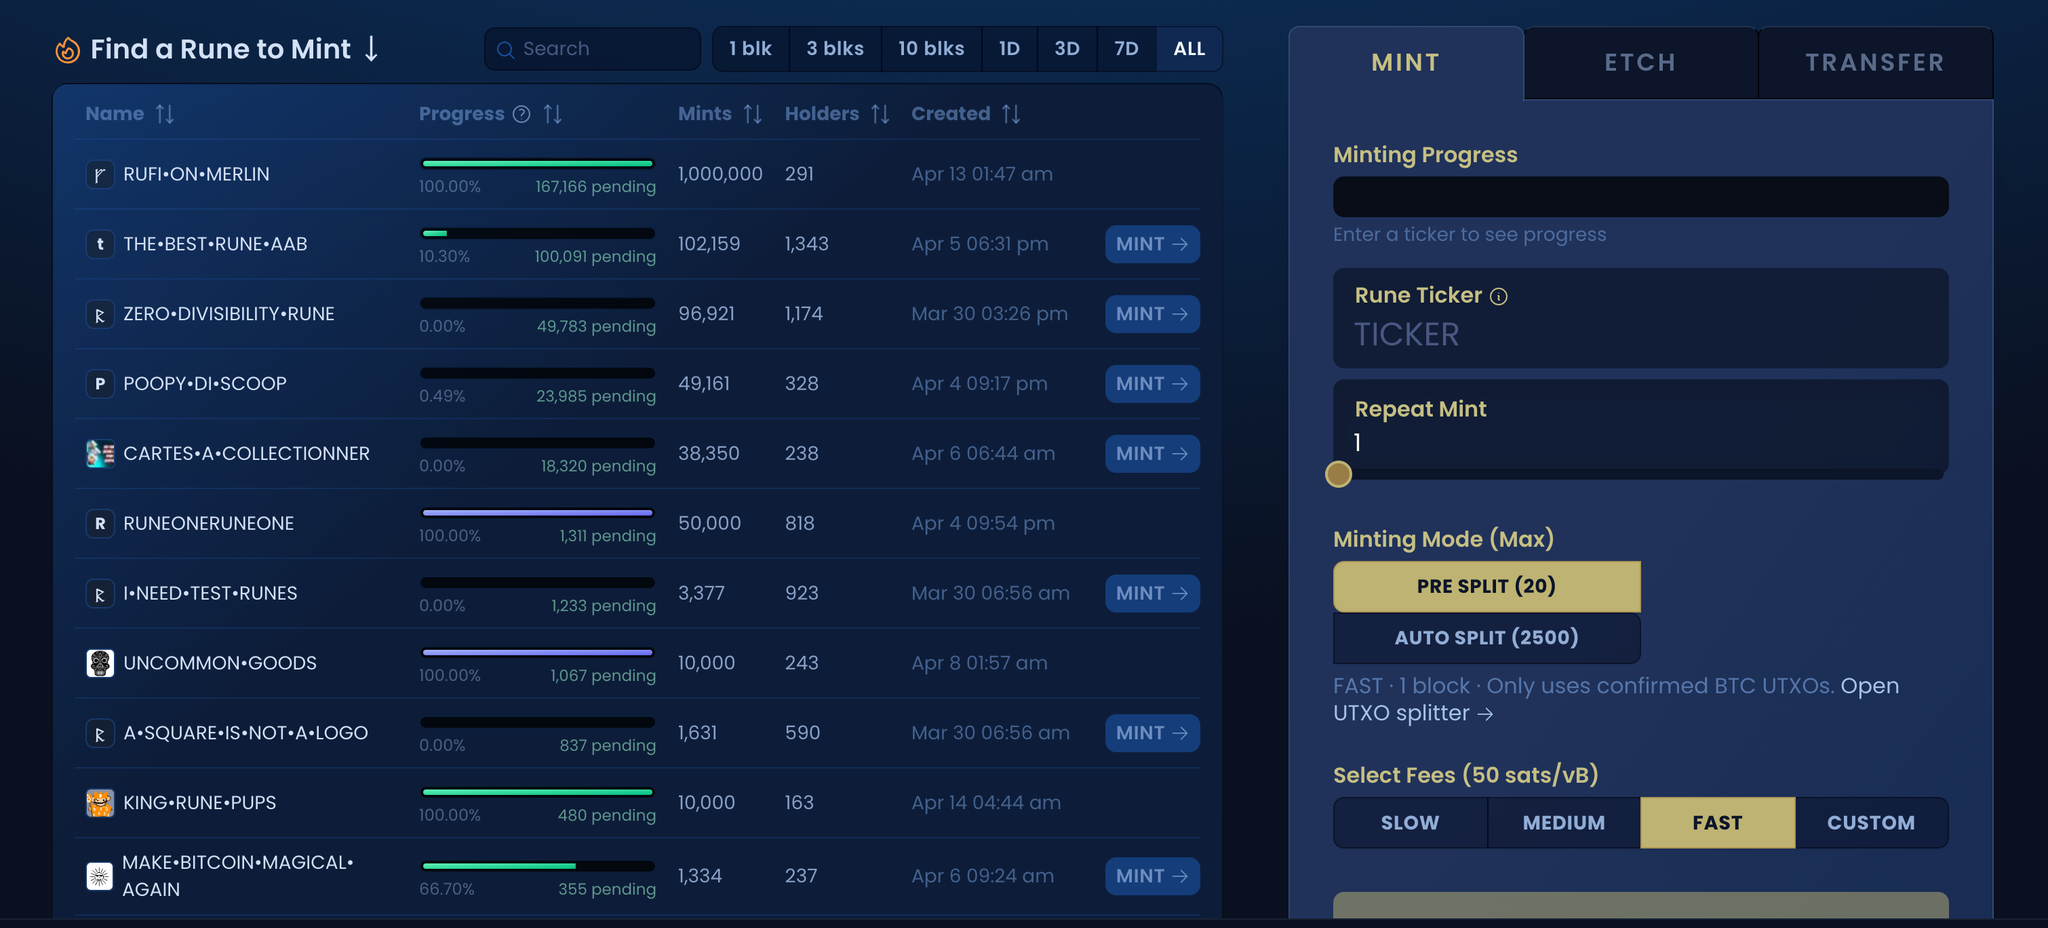
Task: Click the Repeat Mint slider handle
Action: pos(1338,474)
